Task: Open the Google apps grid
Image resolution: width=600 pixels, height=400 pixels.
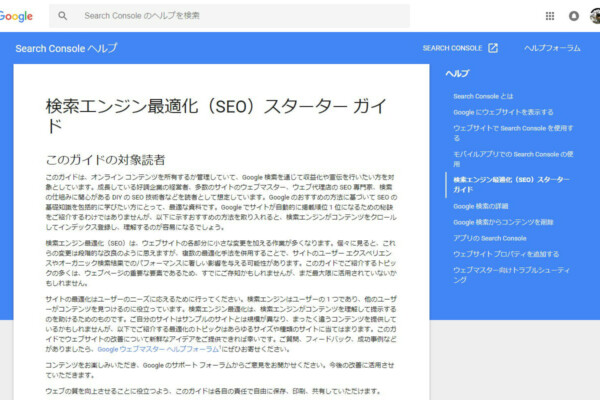Action: pos(550,16)
